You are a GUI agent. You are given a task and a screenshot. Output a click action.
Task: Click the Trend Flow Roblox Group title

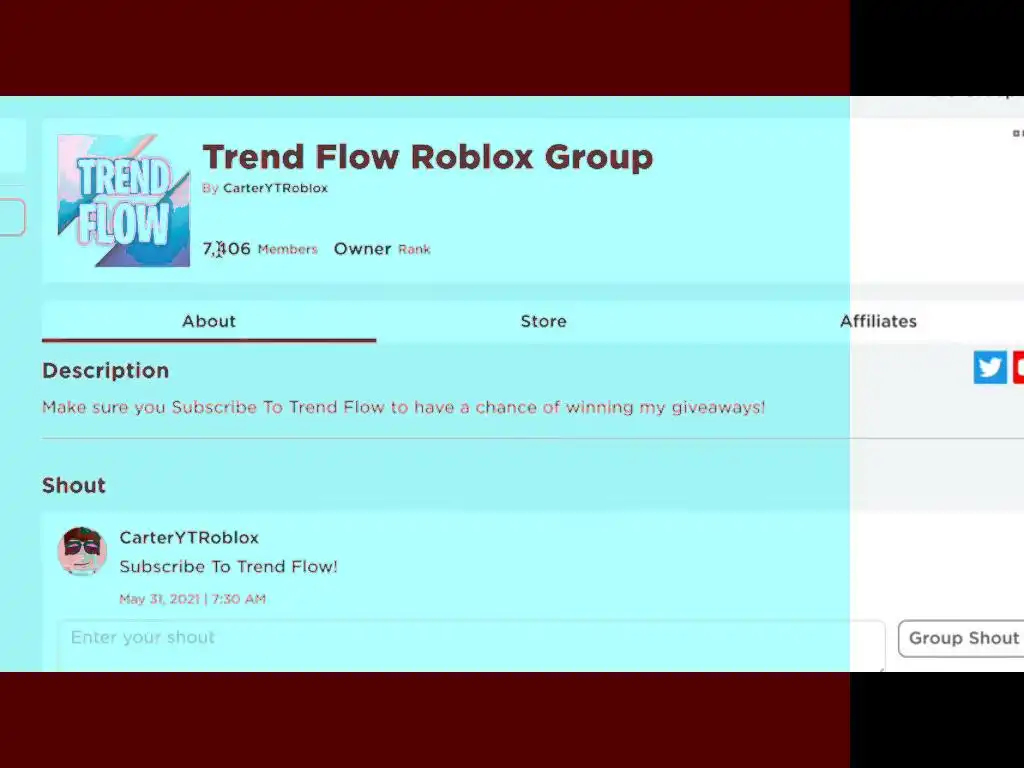(x=428, y=157)
